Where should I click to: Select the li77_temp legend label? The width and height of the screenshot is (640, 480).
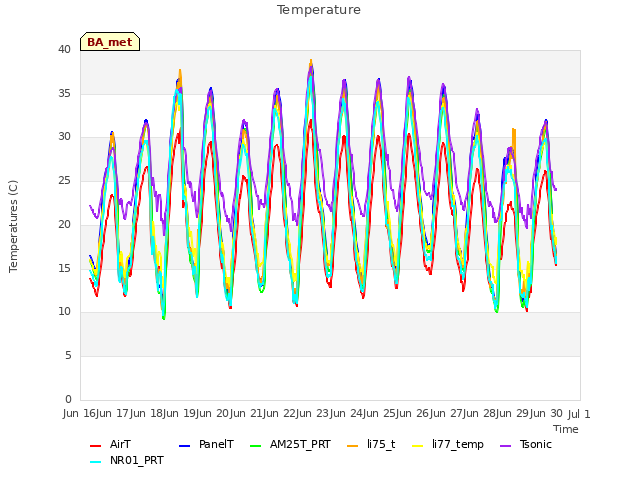(x=458, y=444)
